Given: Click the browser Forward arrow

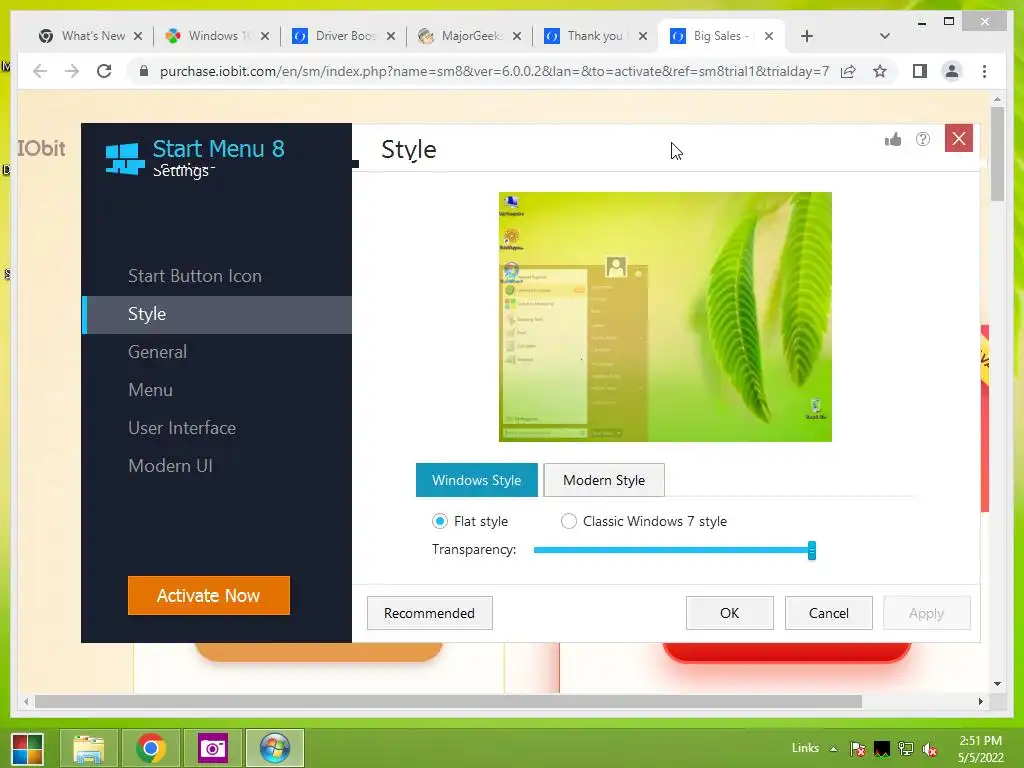Looking at the screenshot, I should pos(72,71).
